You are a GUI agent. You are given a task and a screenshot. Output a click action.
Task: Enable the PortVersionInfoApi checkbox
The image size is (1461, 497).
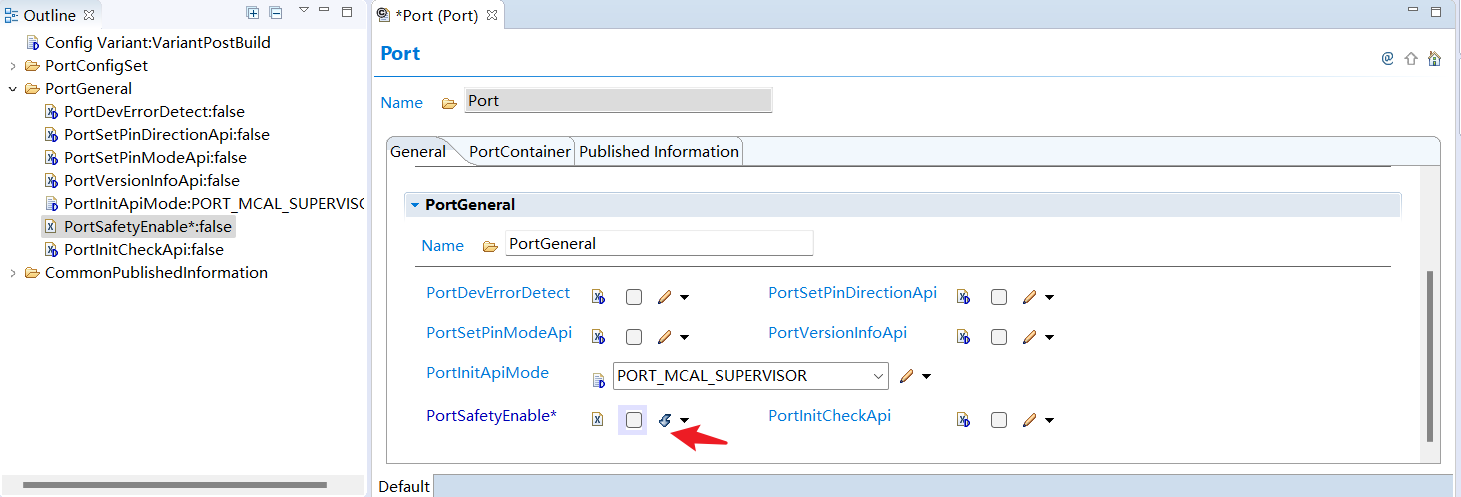click(999, 337)
